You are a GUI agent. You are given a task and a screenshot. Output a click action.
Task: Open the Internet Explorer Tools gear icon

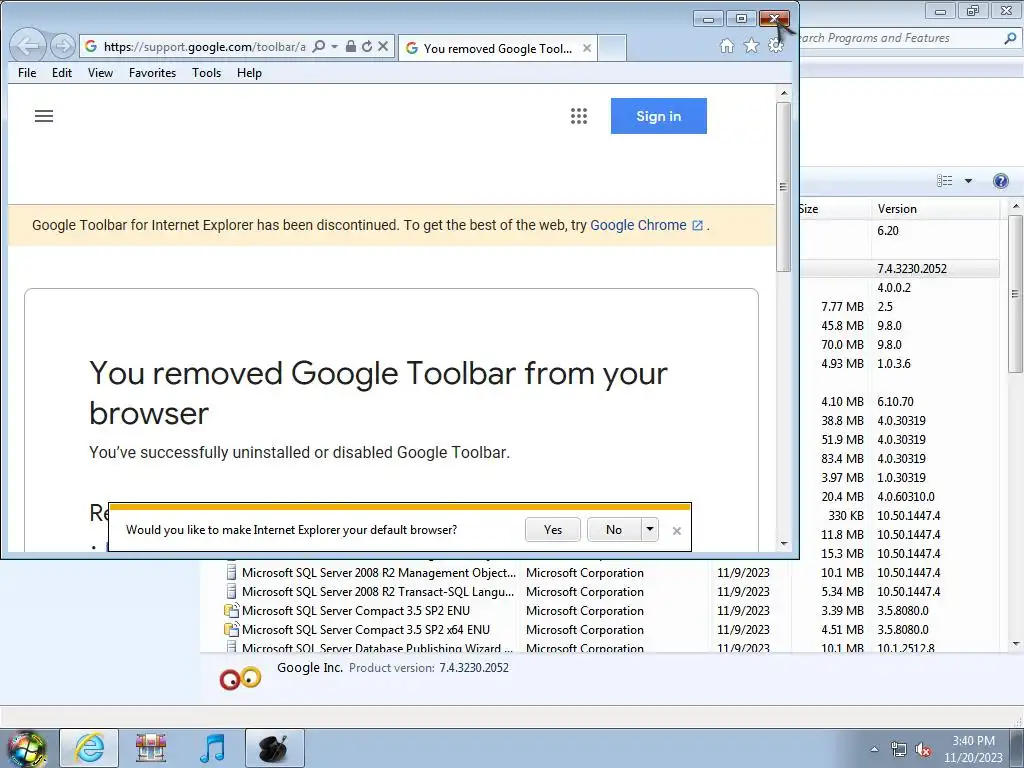(776, 46)
